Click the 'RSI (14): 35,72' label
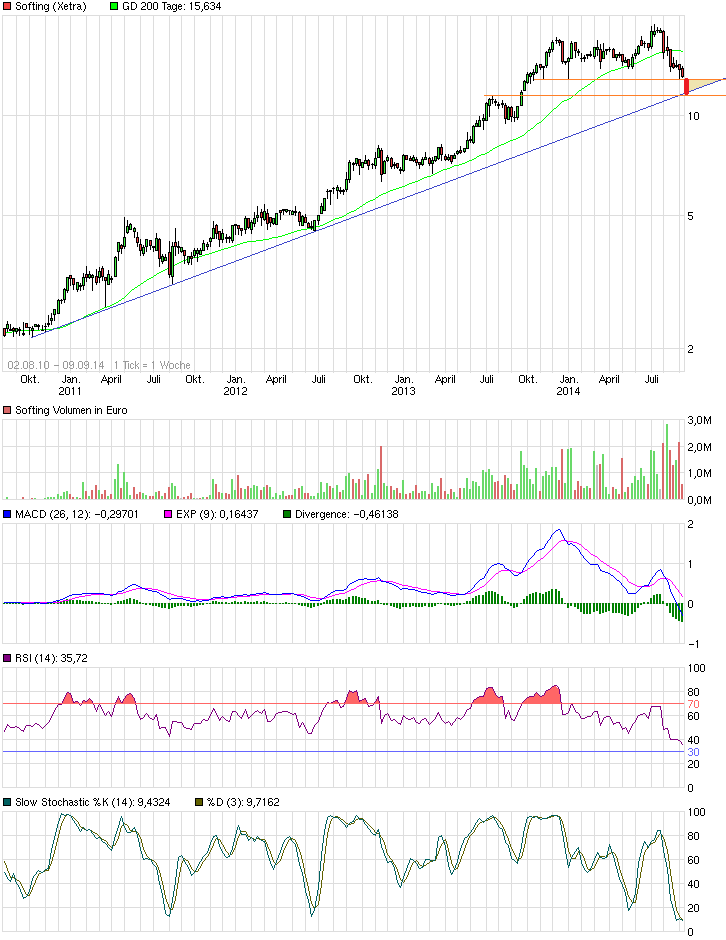This screenshot has height=940, width=726. click(x=52, y=658)
